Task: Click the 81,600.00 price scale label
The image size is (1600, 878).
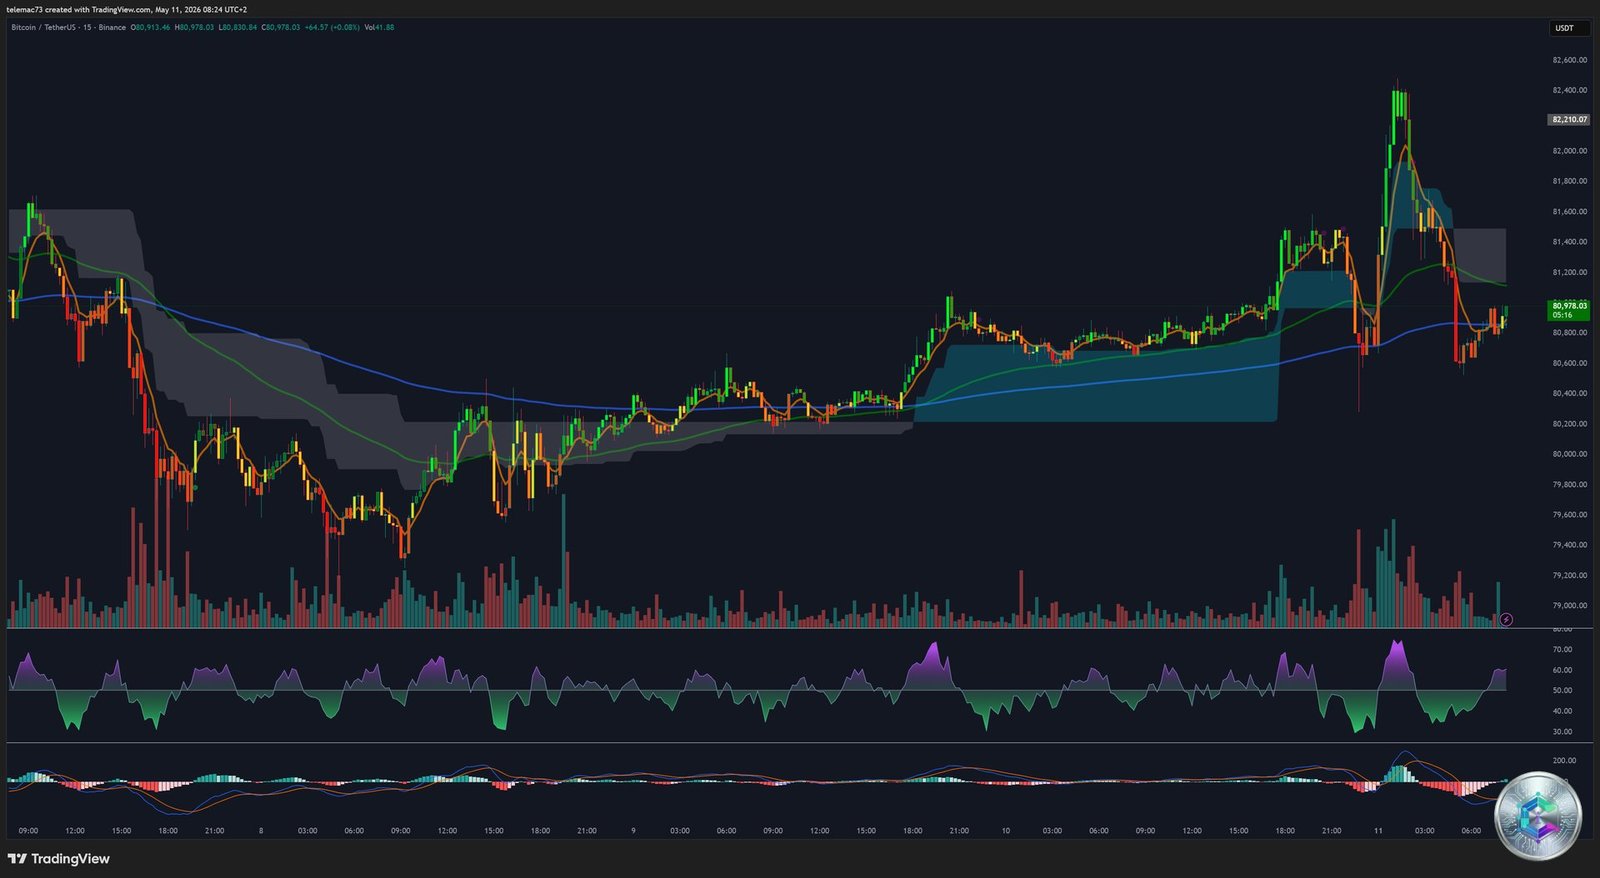Action: [x=1569, y=212]
